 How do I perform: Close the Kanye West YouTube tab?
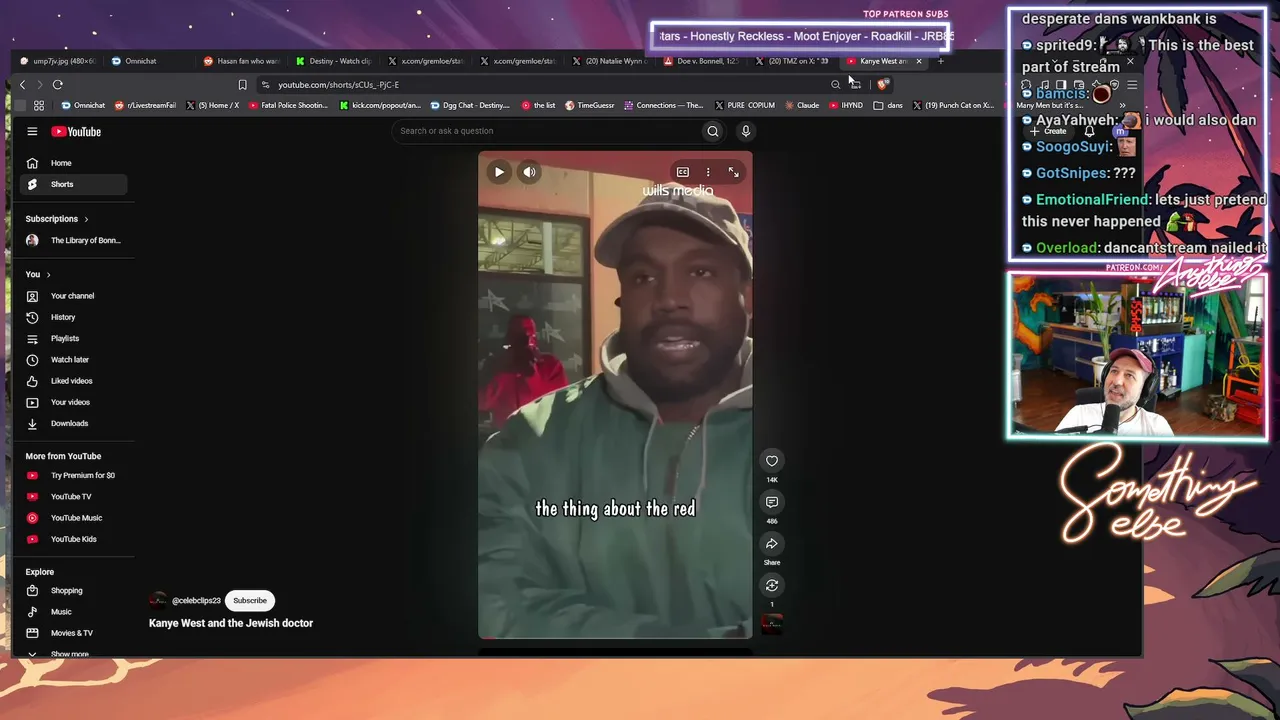(x=919, y=61)
